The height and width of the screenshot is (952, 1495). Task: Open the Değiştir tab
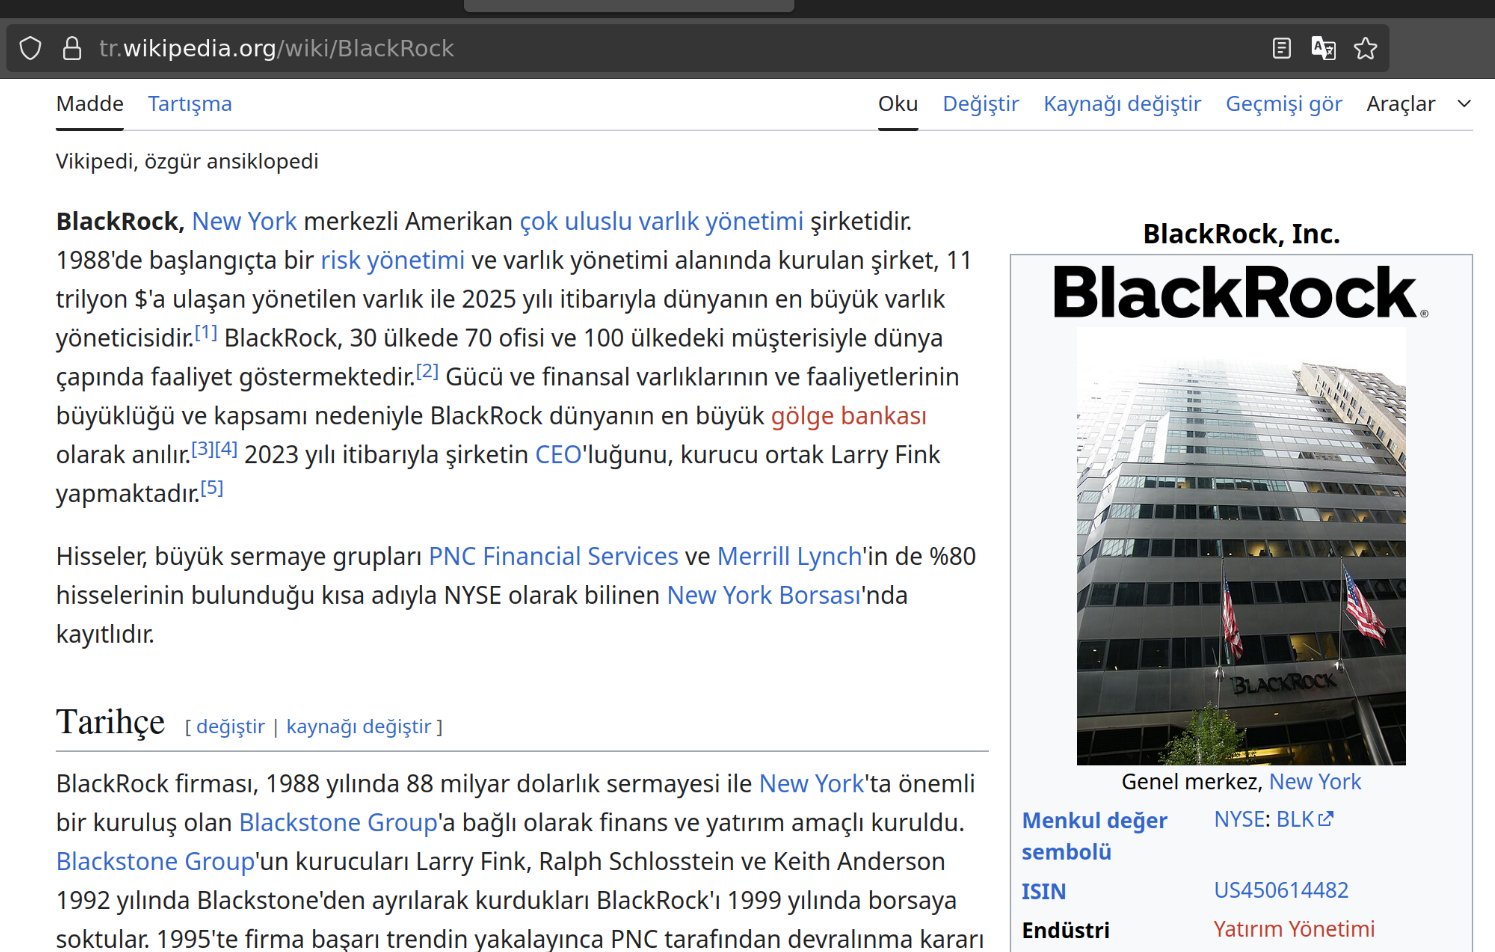click(981, 104)
